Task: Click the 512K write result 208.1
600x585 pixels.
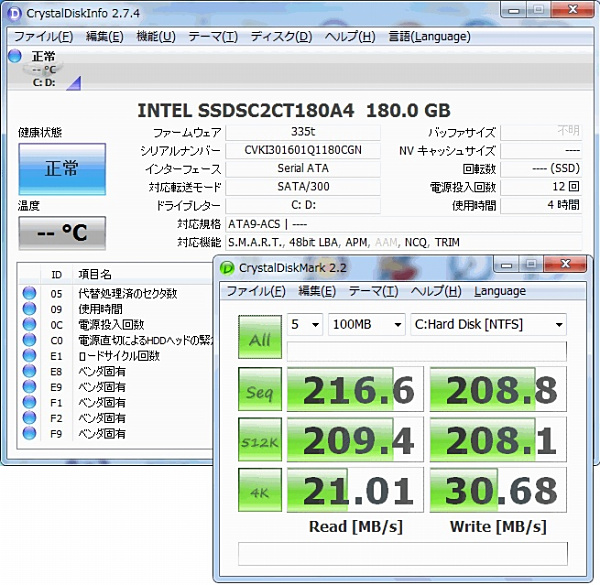Action: 498,439
